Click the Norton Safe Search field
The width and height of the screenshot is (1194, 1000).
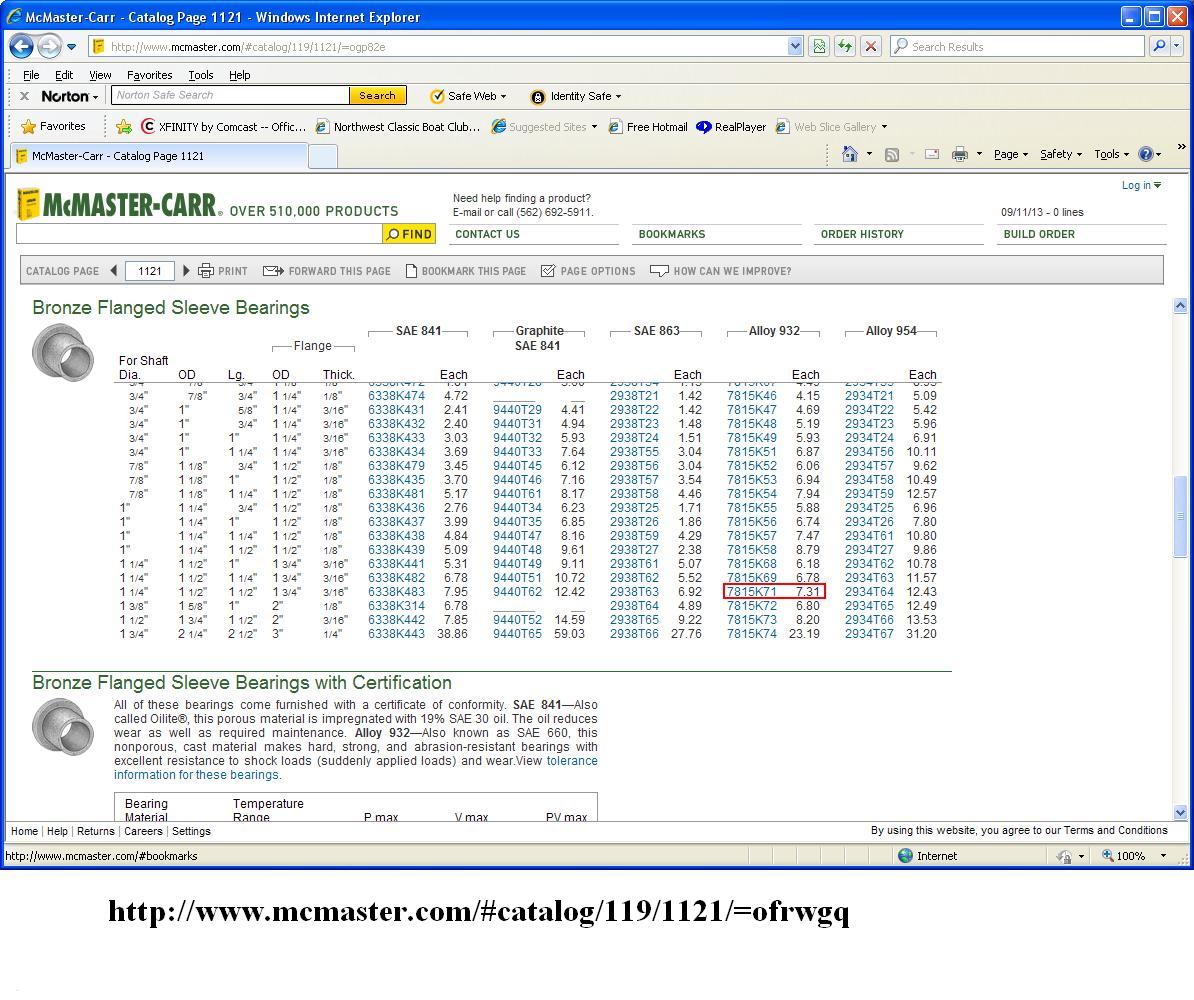[230, 95]
